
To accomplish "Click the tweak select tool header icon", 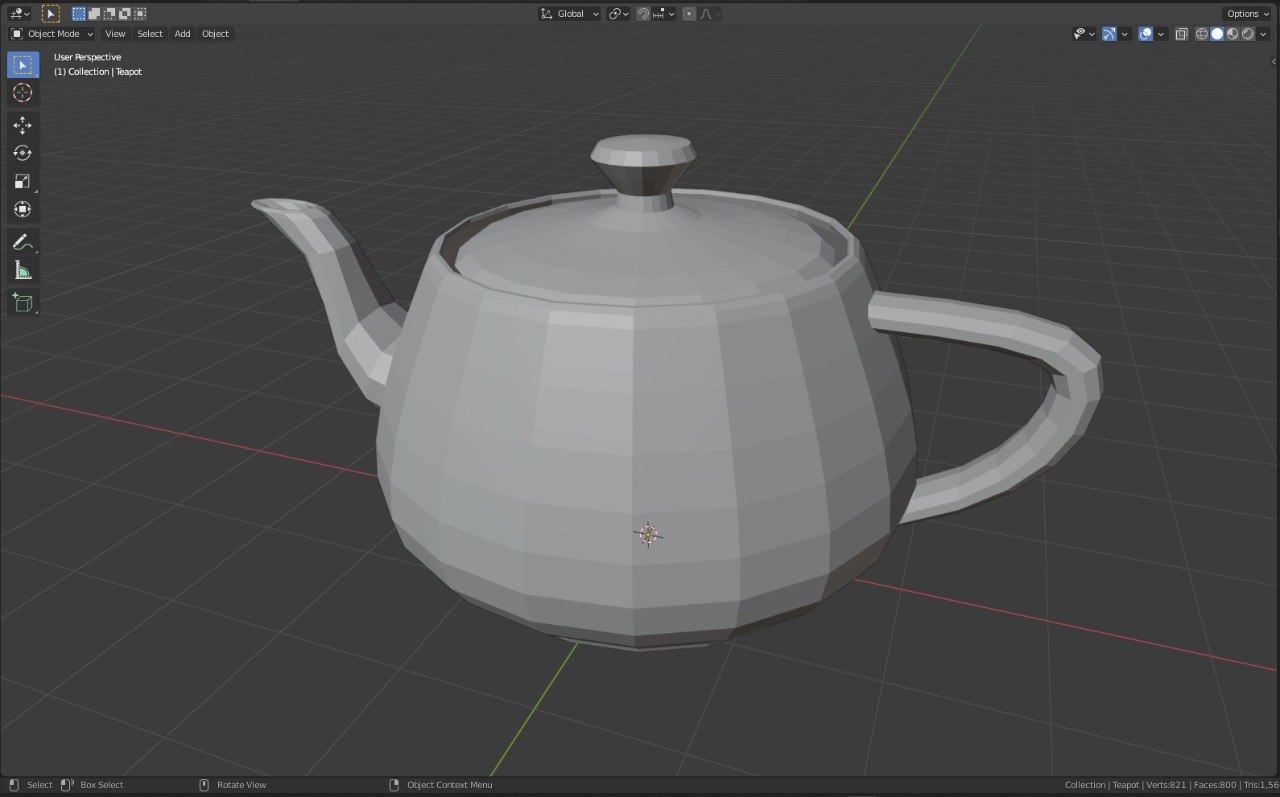I will [51, 14].
